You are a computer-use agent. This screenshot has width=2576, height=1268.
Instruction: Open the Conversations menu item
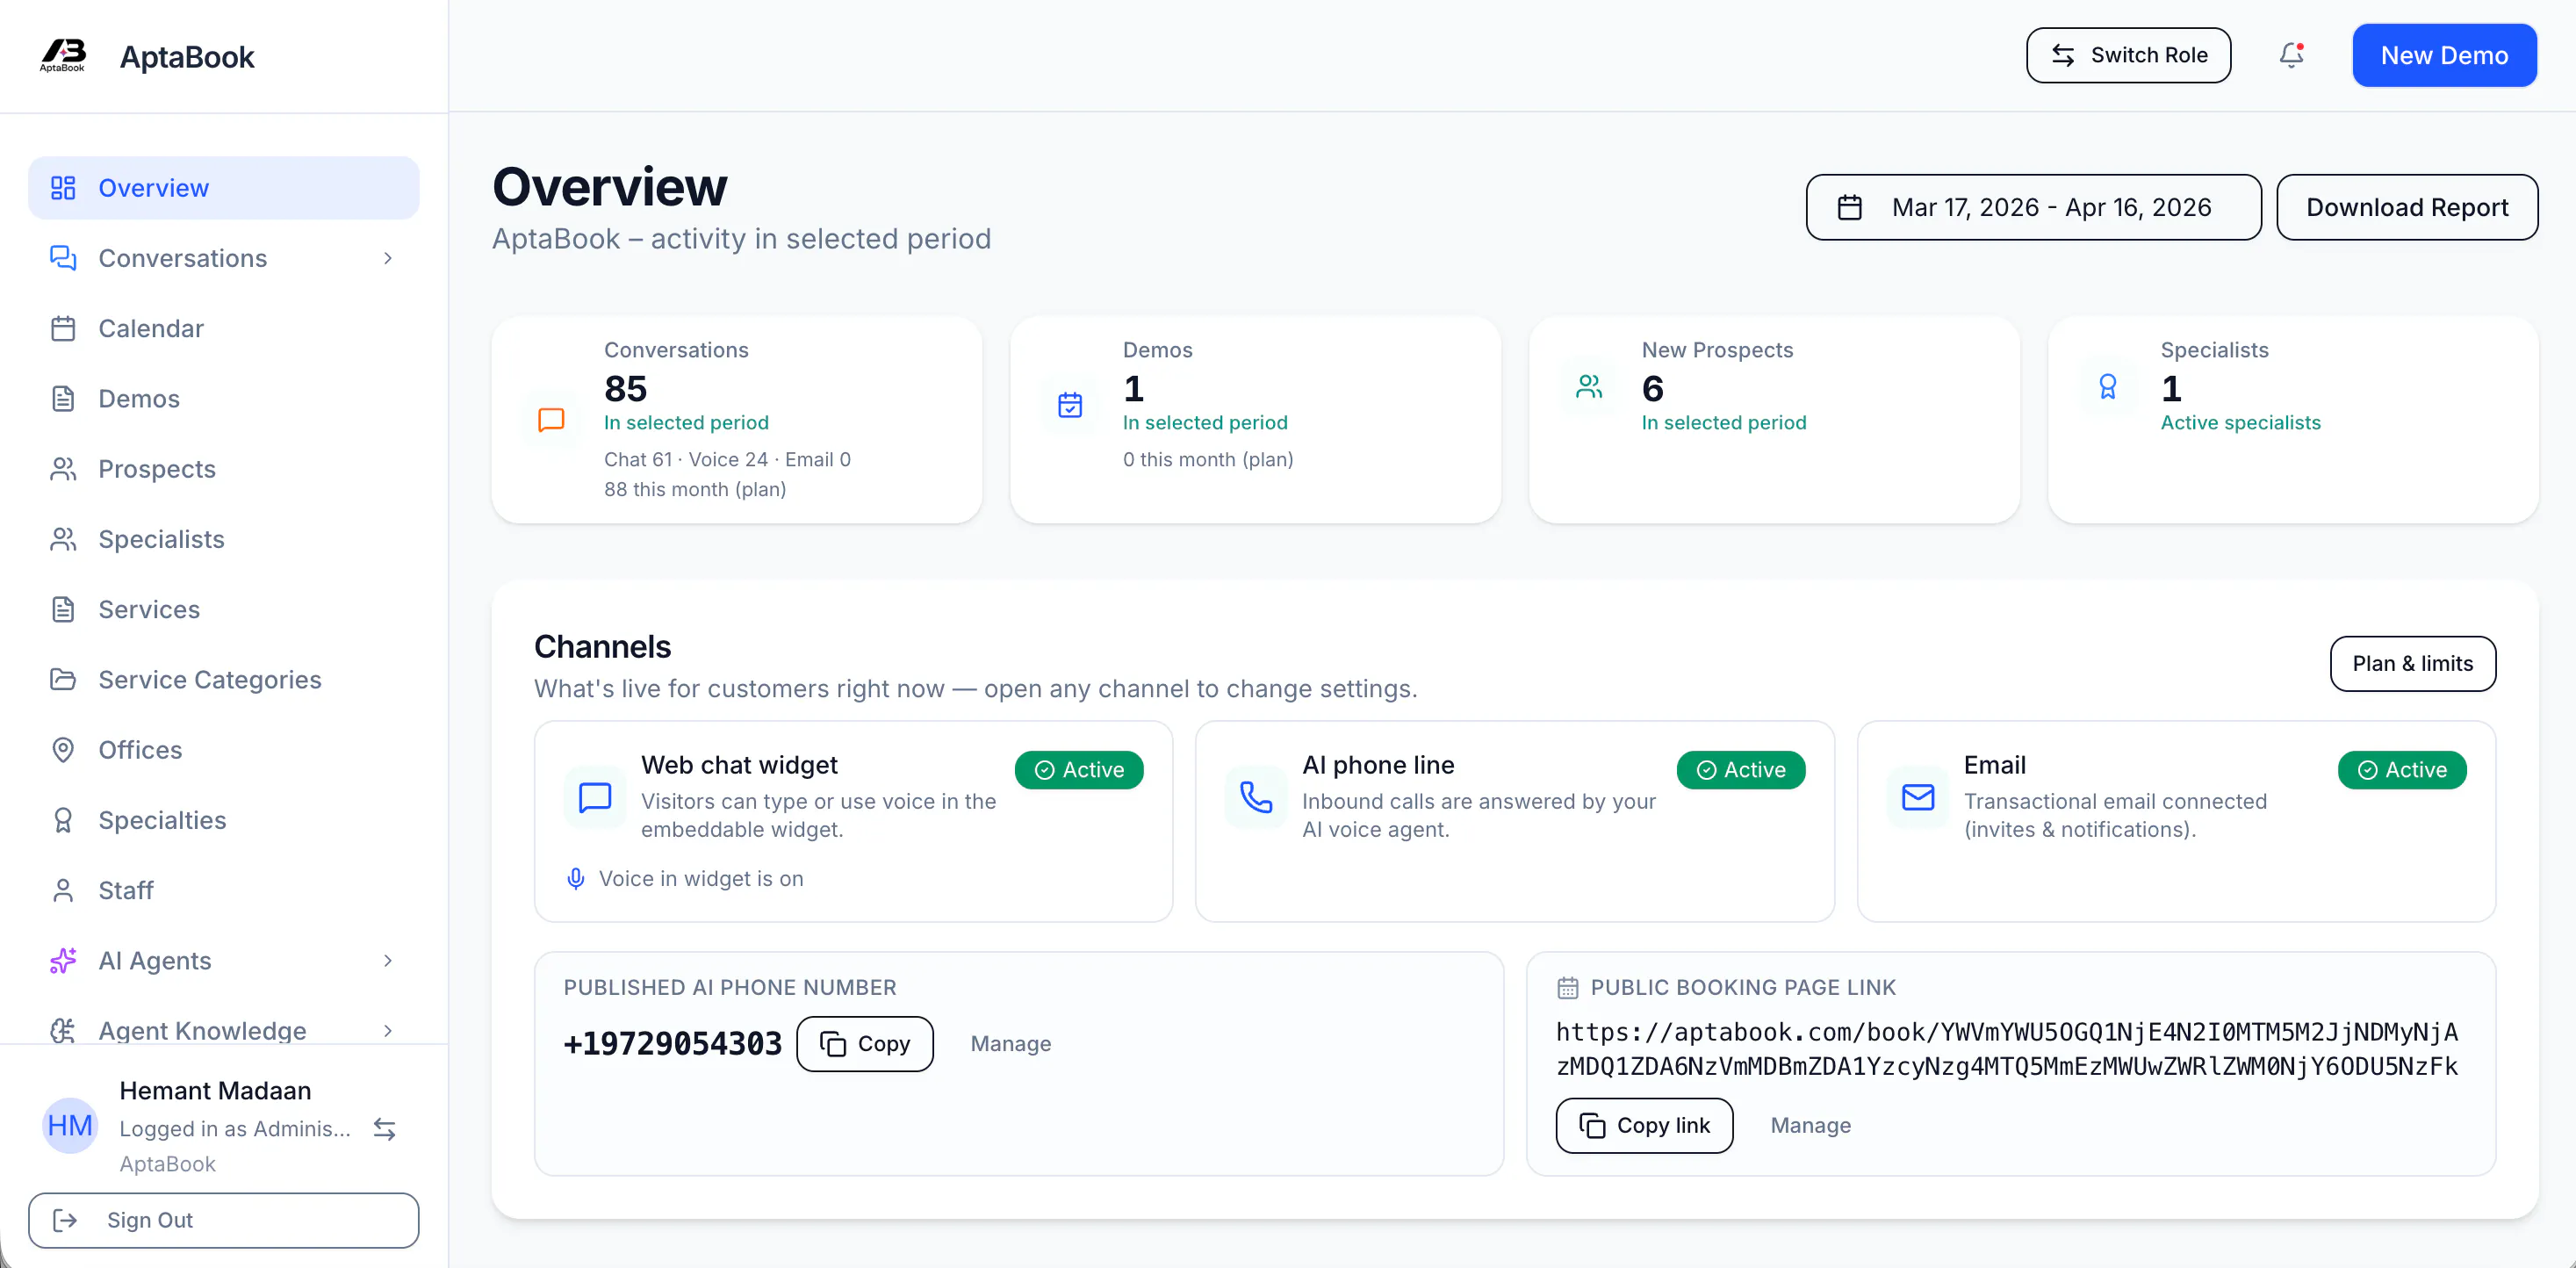223,258
